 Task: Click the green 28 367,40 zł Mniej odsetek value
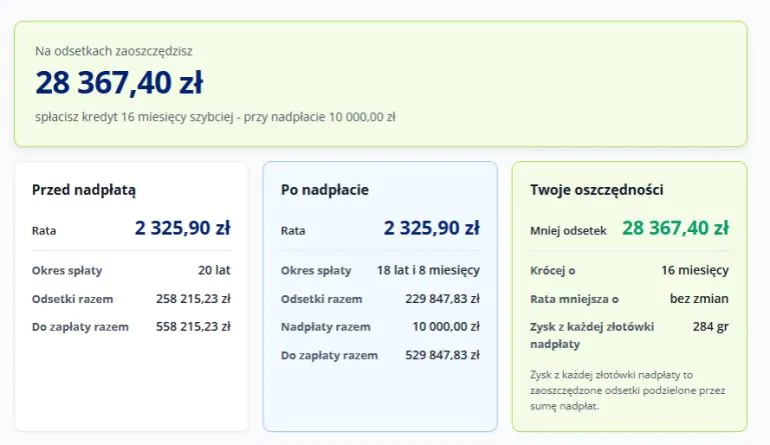(676, 228)
